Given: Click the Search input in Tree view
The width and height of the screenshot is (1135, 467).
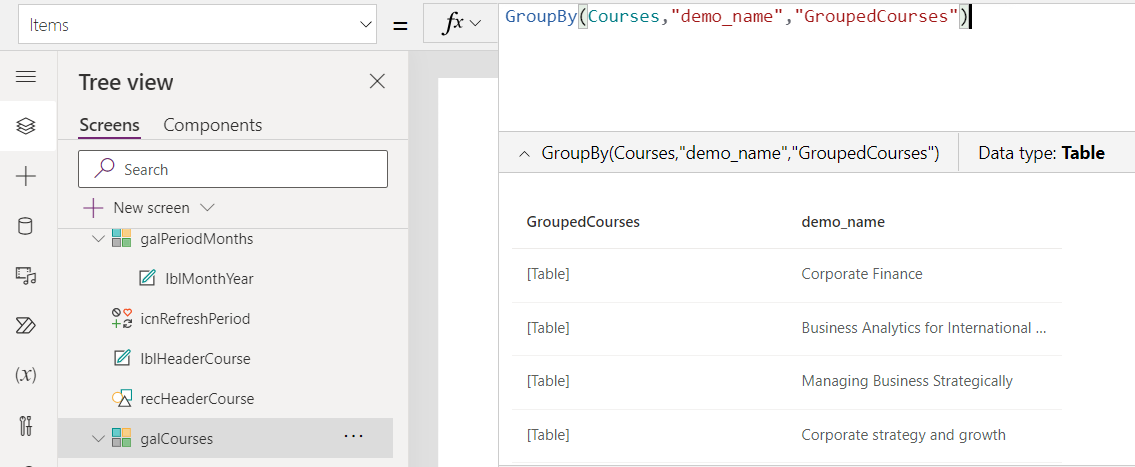Looking at the screenshot, I should 233,169.
